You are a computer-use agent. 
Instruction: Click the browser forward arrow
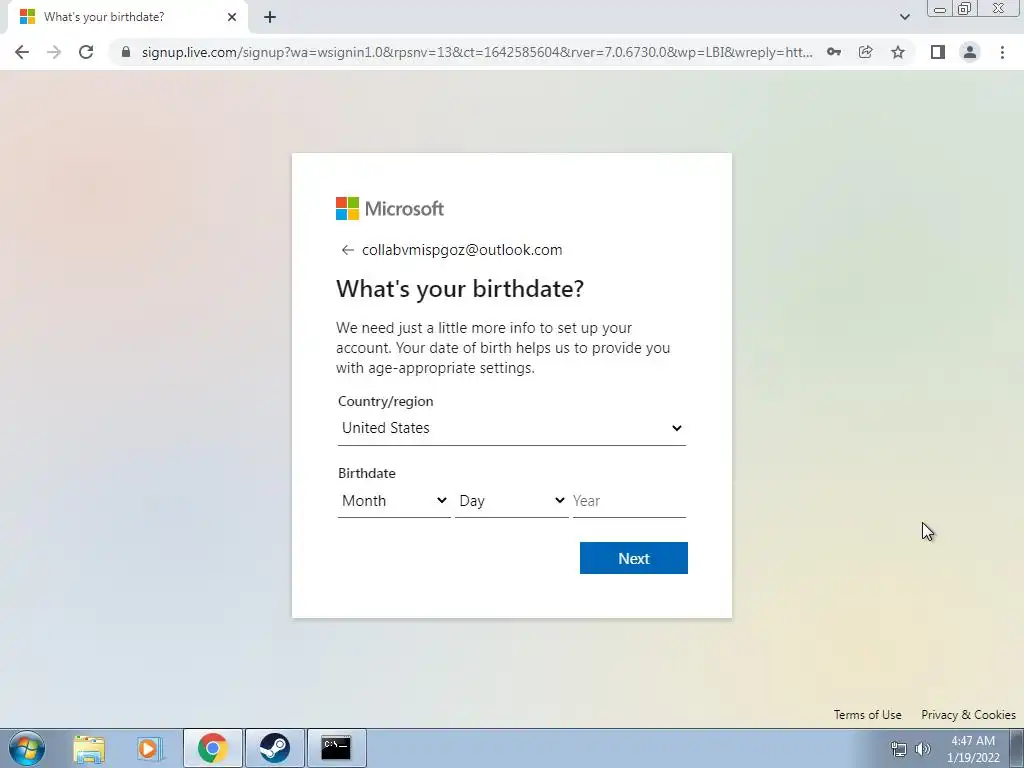point(54,52)
